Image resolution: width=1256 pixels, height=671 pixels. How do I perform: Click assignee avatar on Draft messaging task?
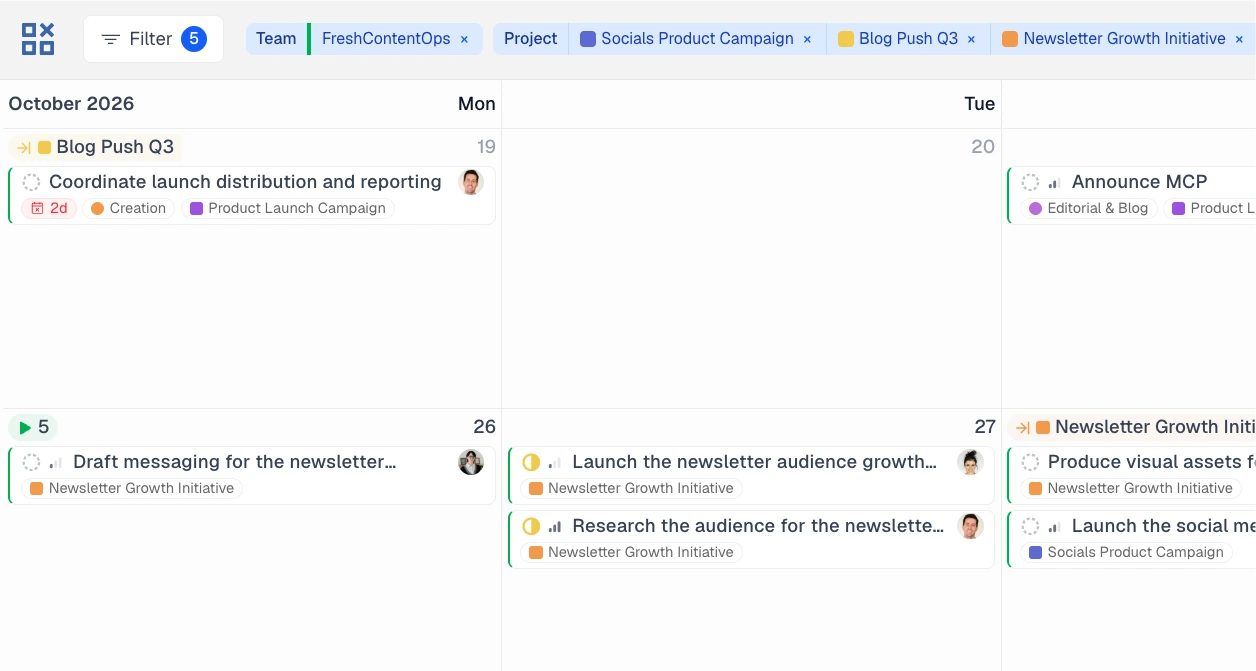coord(471,462)
